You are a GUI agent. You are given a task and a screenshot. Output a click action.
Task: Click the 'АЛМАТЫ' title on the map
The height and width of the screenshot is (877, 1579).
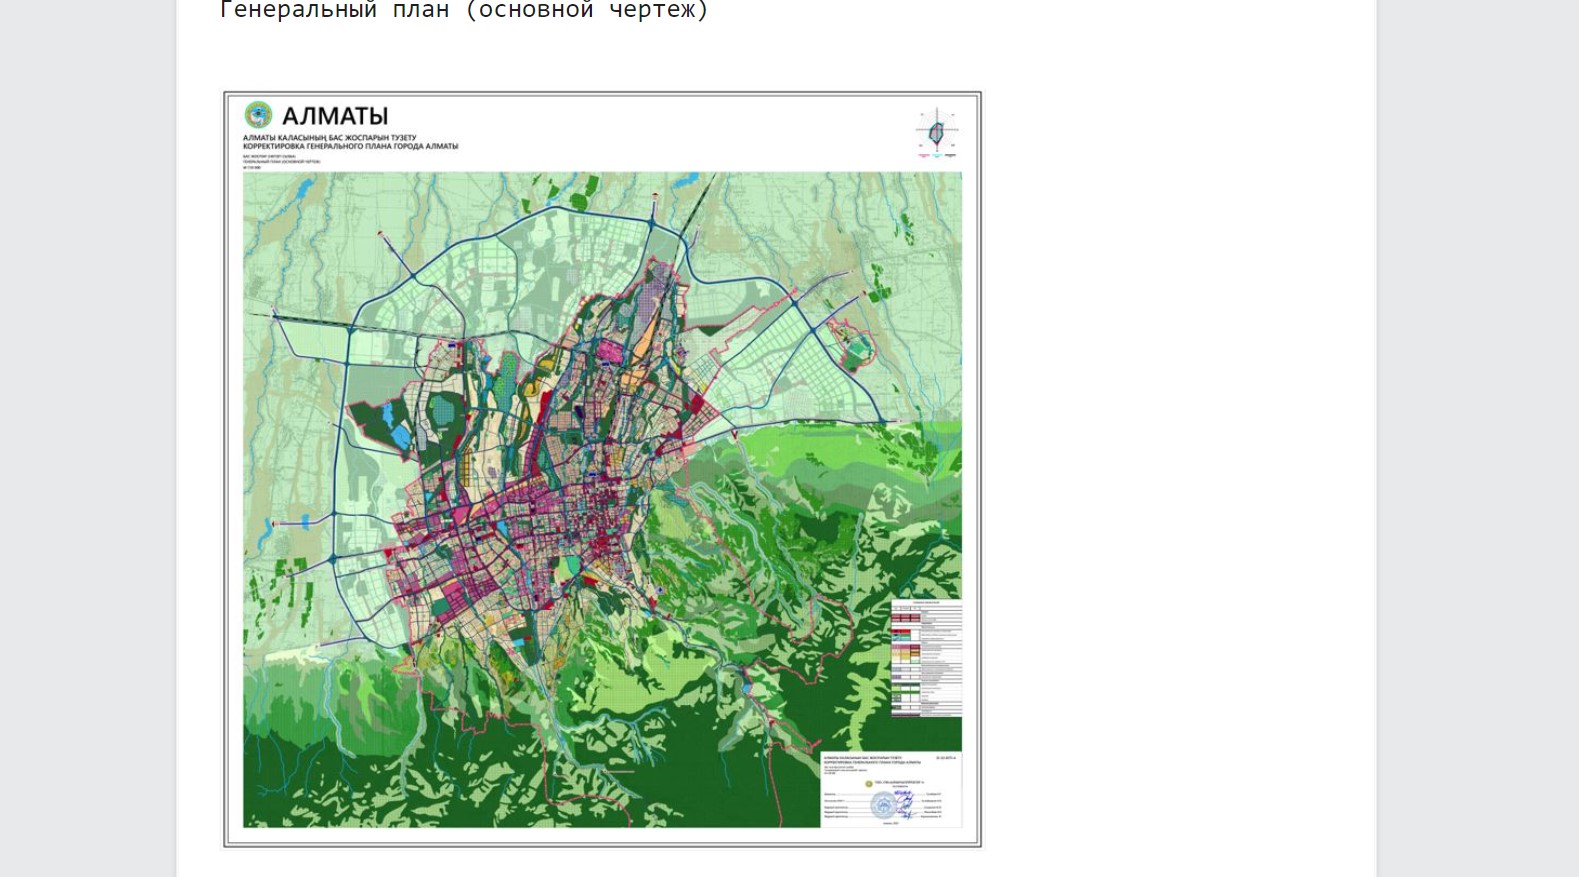coord(335,116)
